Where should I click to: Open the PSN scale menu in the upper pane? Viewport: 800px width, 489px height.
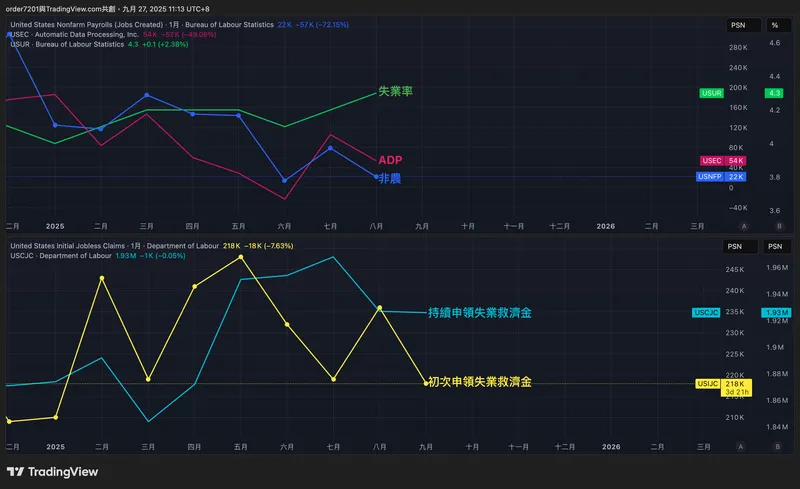tap(738, 26)
